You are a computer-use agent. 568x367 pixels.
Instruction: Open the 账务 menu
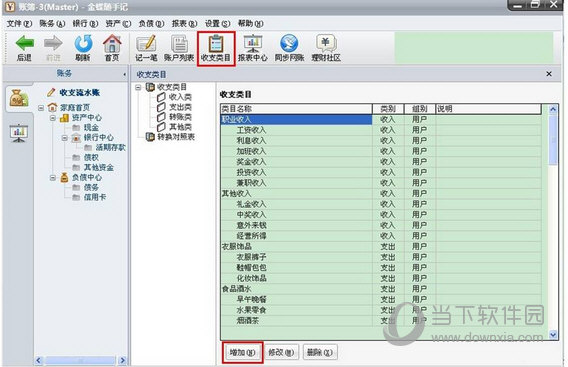point(52,24)
